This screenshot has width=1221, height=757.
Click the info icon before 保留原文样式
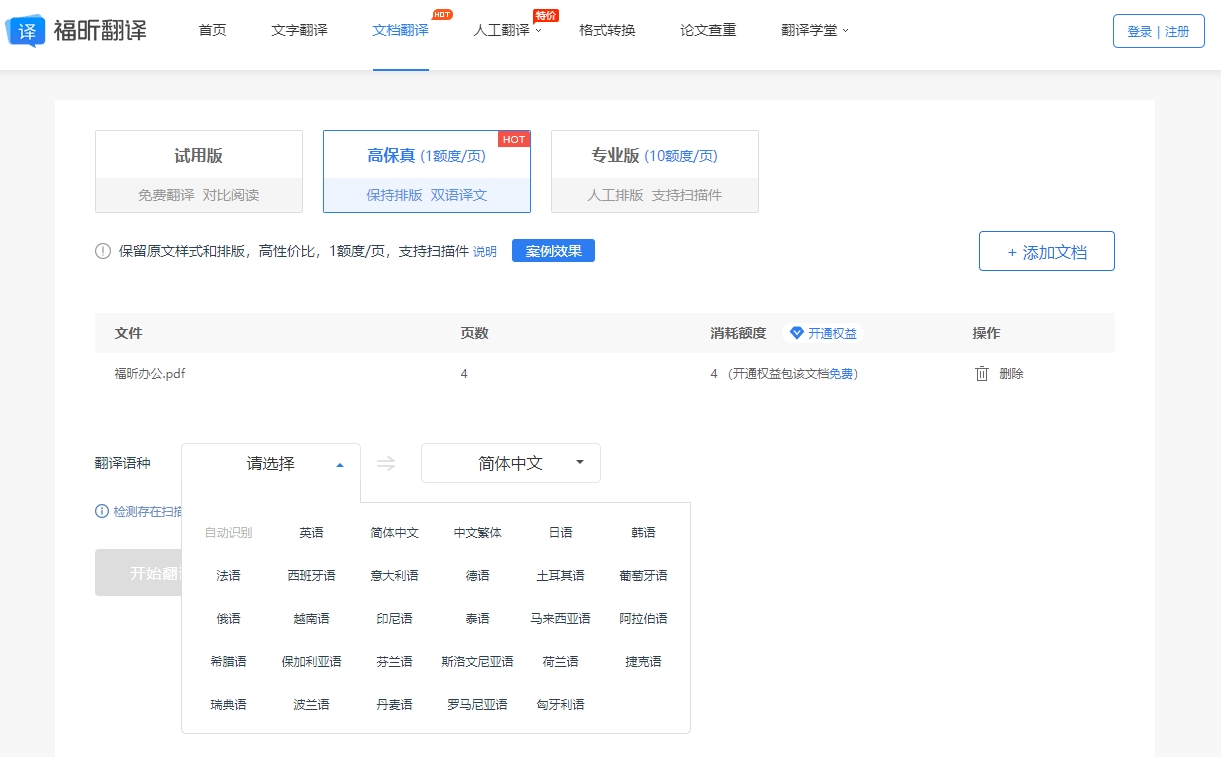click(103, 251)
